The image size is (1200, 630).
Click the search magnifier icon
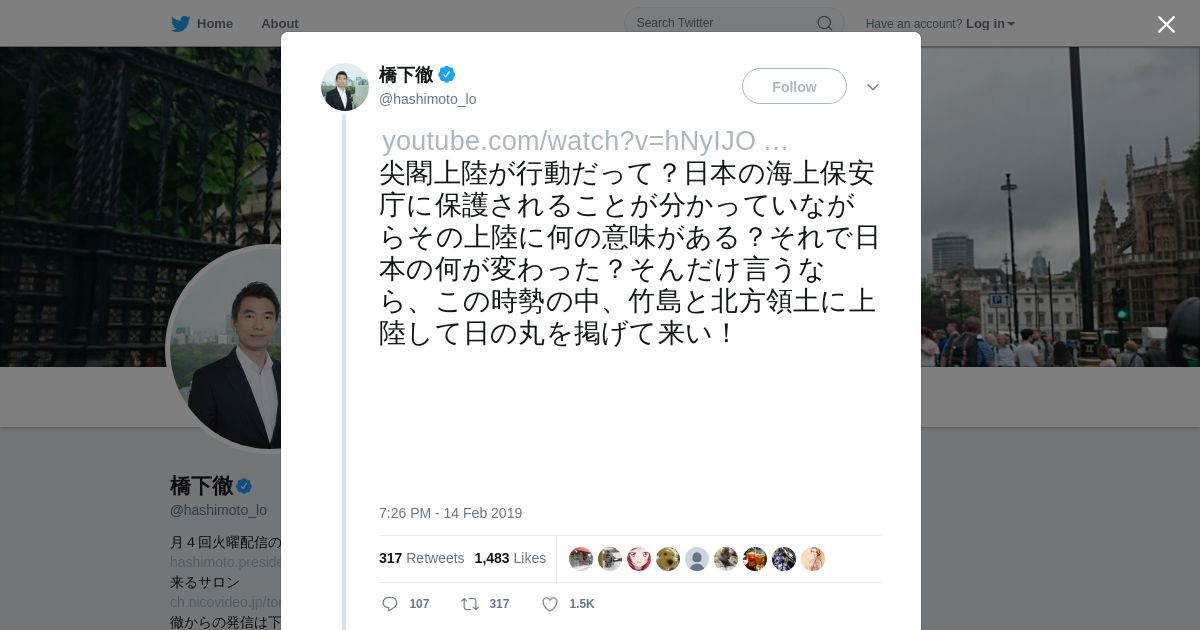click(825, 23)
